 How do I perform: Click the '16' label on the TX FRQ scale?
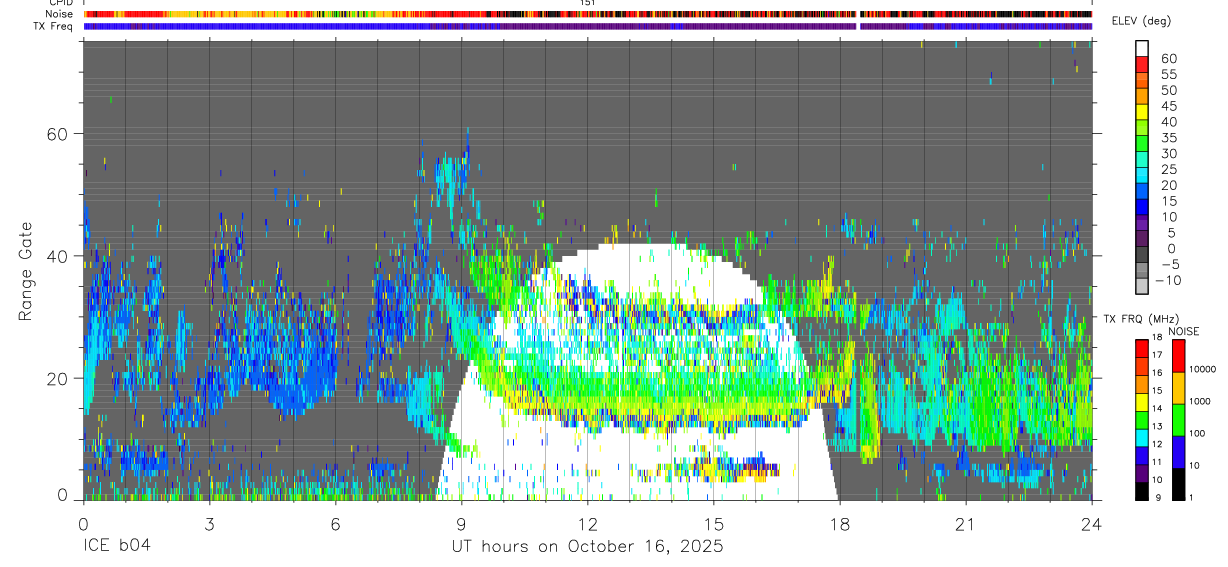[x=1157, y=374]
